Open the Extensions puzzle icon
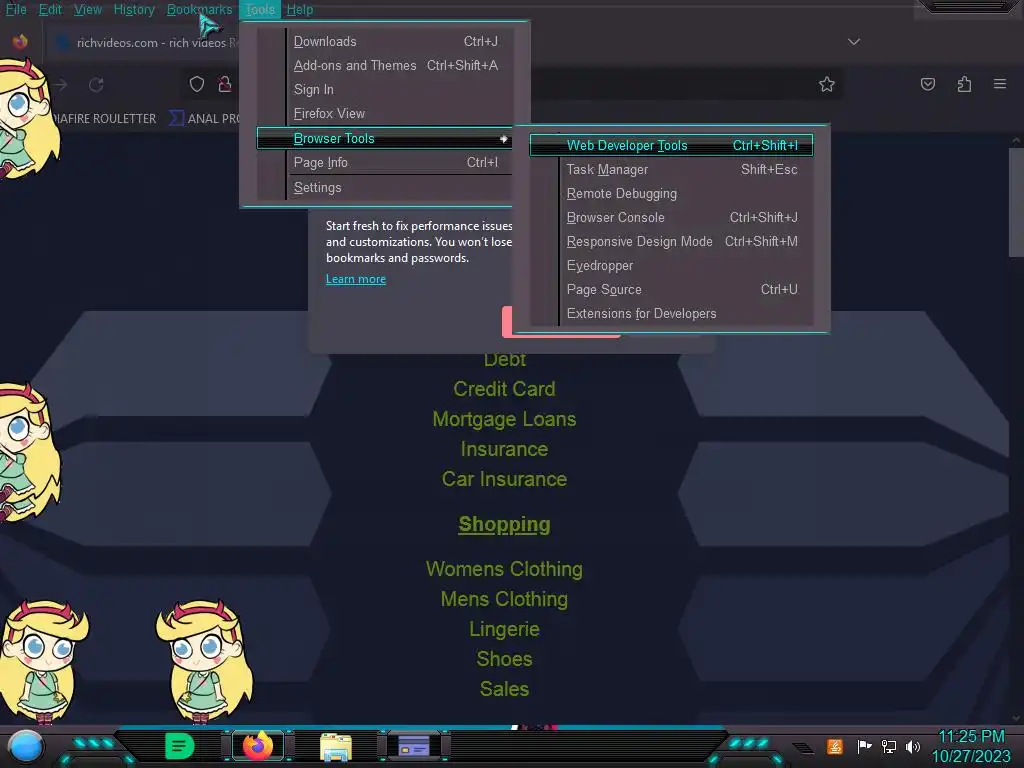Viewport: 1024px width, 768px height. pyautogui.click(x=965, y=84)
